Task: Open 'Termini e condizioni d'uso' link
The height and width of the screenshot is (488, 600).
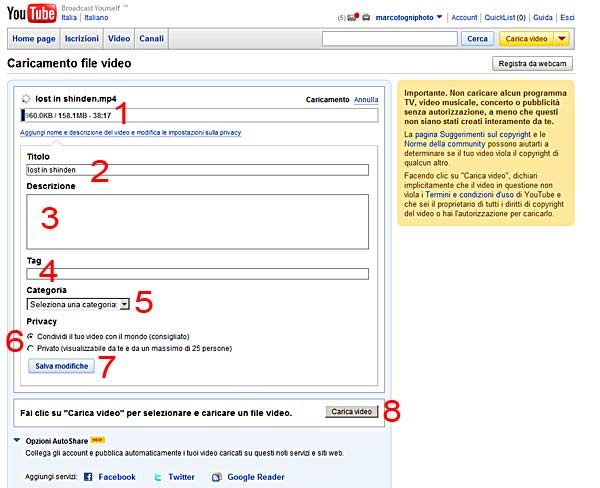Action: 470,194
